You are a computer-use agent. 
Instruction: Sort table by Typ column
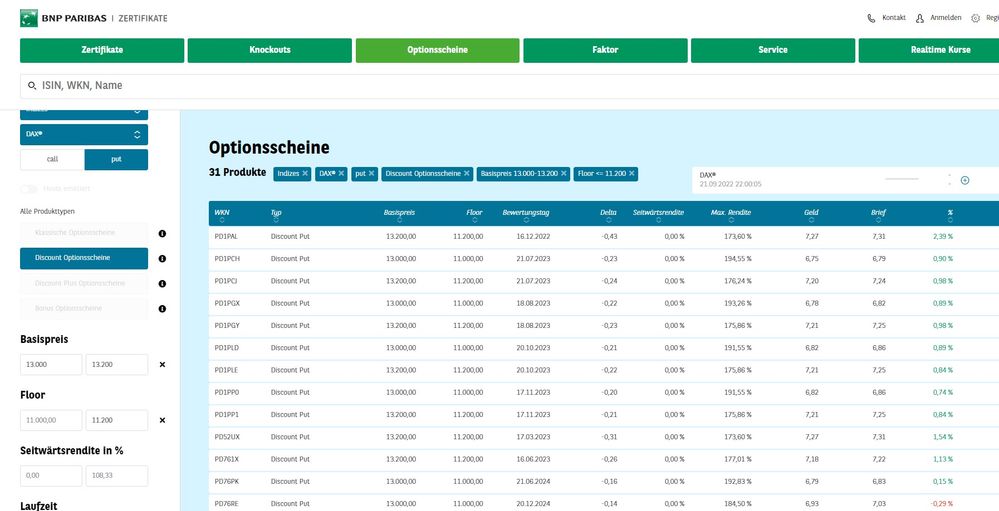275,220
